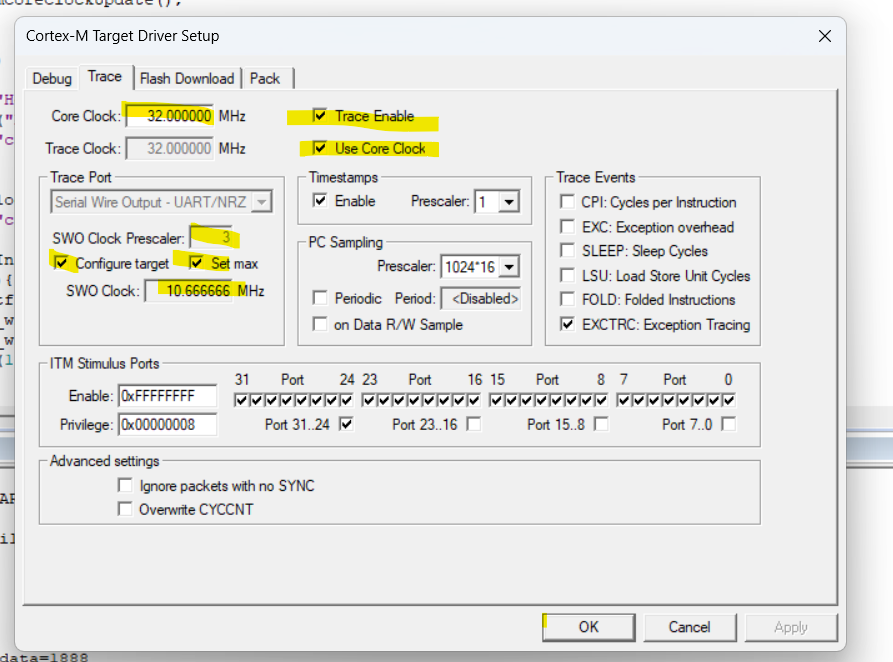Viewport: 893px width, 662px height.
Task: Enable EXC: Exception overhead checkbox
Action: [x=567, y=227]
